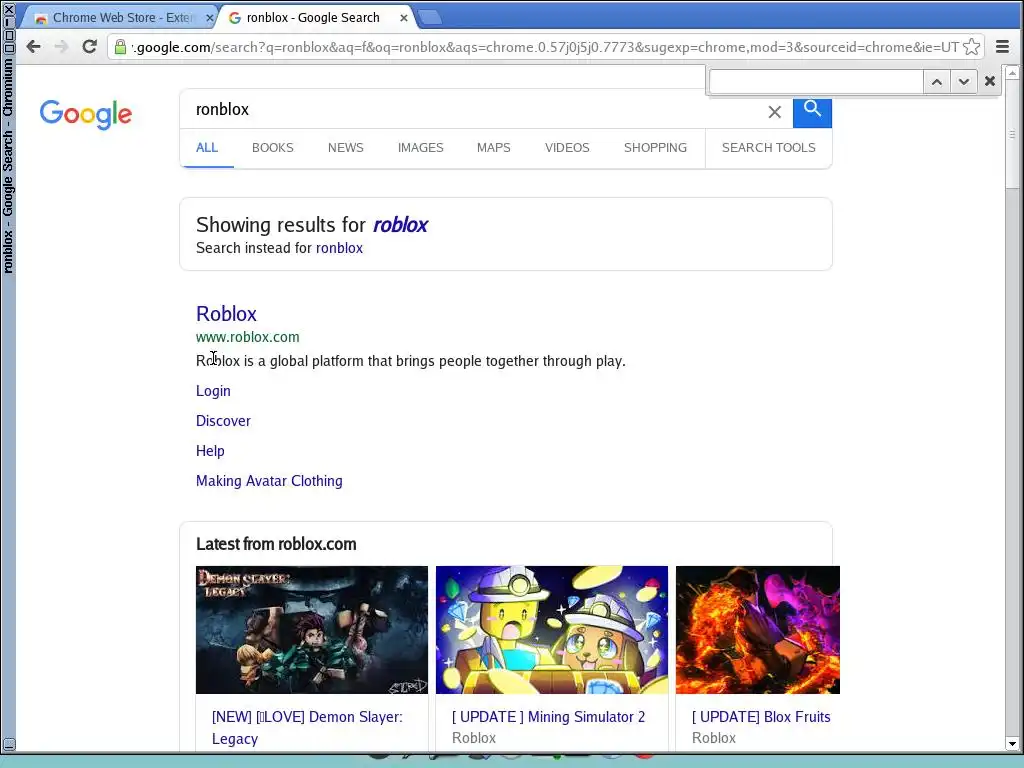The height and width of the screenshot is (768, 1024).
Task: Open the Chrome hamburger menu
Action: pyautogui.click(x=1002, y=46)
